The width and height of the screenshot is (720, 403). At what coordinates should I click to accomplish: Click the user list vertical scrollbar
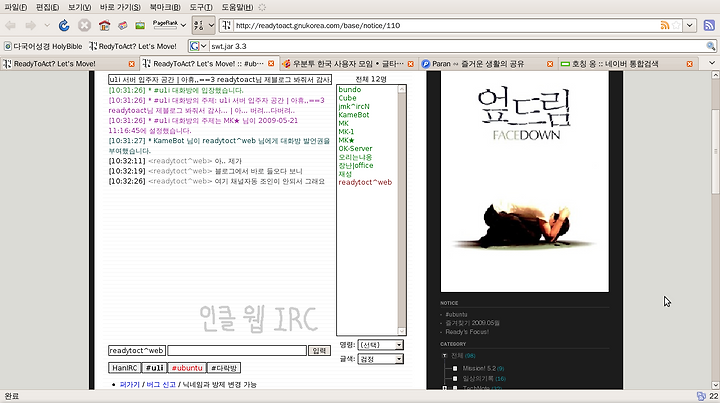pyautogui.click(x=402, y=210)
